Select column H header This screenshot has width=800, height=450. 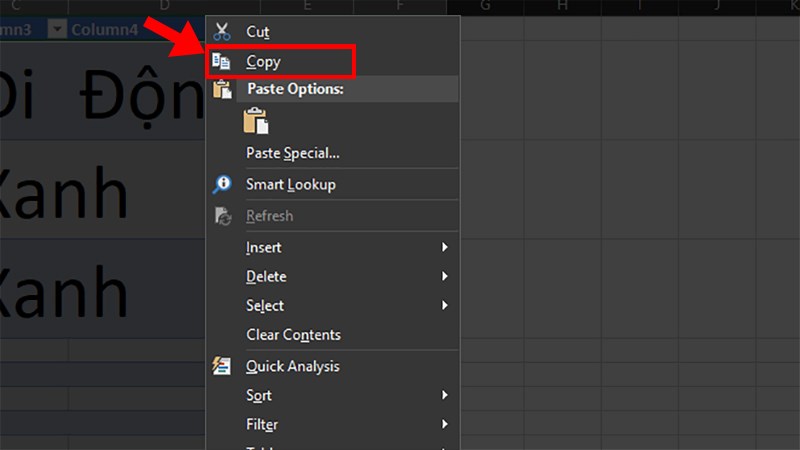tap(562, 6)
